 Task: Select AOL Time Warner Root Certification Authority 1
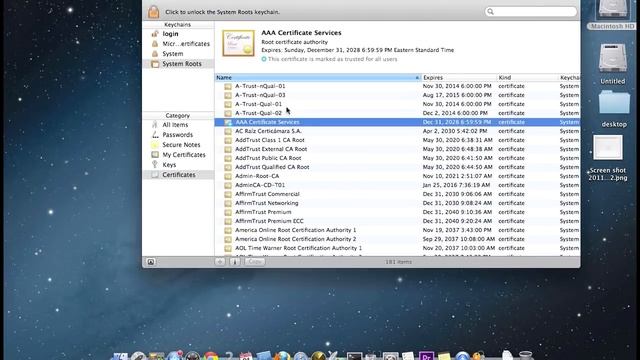point(397,248)
